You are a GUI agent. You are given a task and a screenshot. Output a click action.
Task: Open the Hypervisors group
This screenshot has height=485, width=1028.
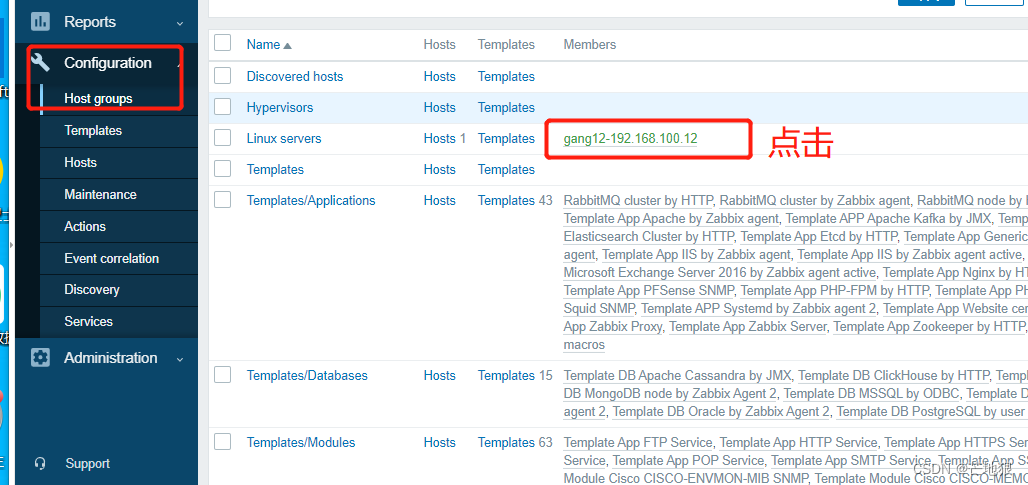coord(280,107)
